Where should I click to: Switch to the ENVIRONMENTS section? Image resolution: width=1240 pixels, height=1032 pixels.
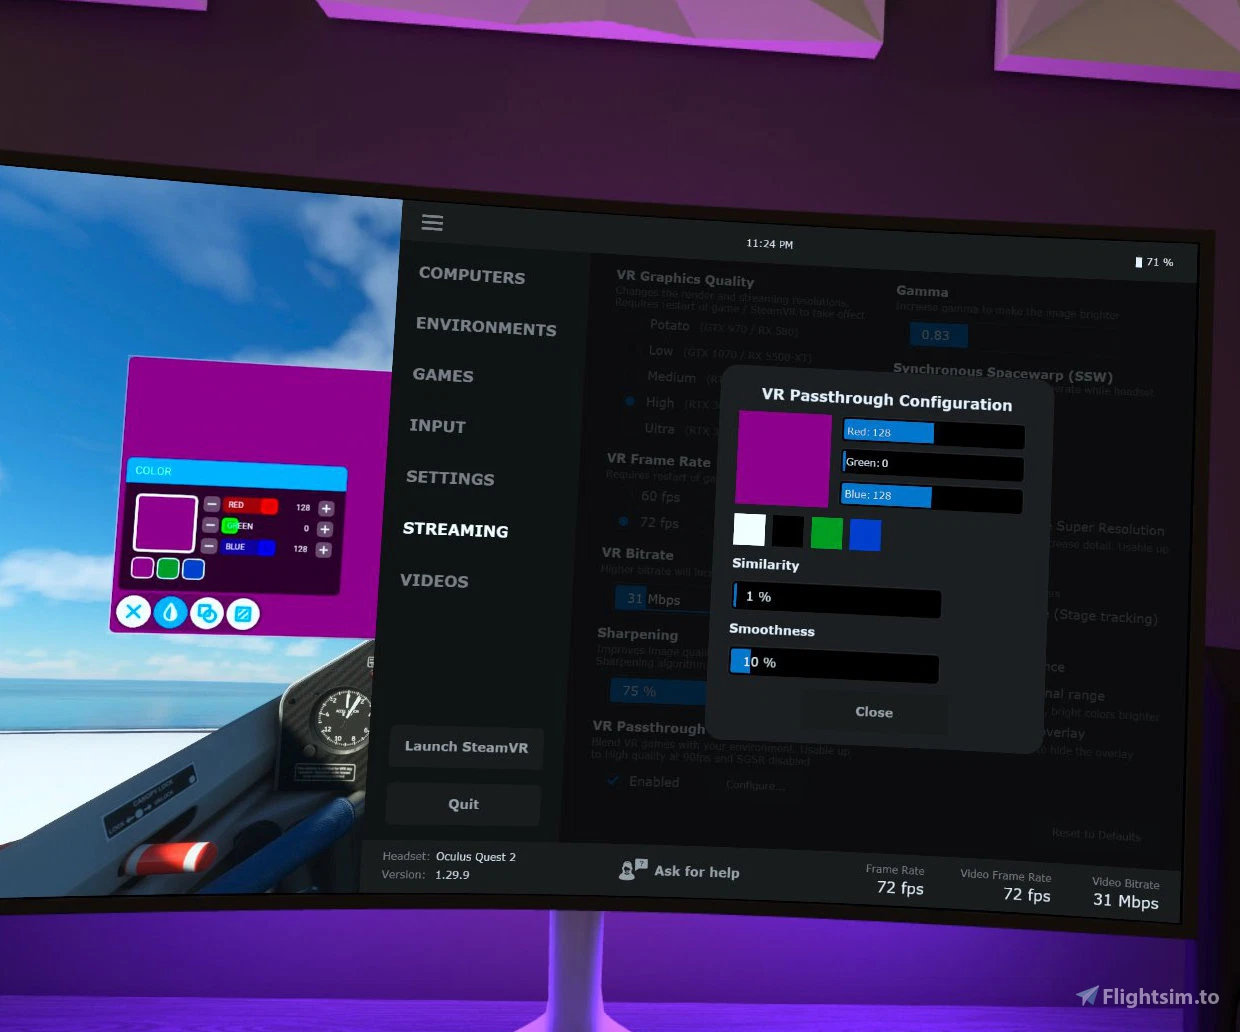pos(486,328)
